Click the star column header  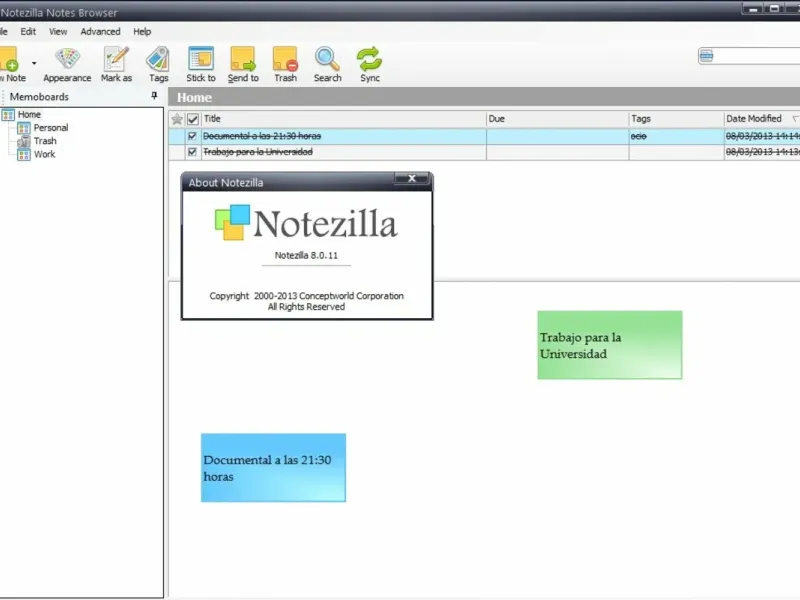tap(177, 119)
